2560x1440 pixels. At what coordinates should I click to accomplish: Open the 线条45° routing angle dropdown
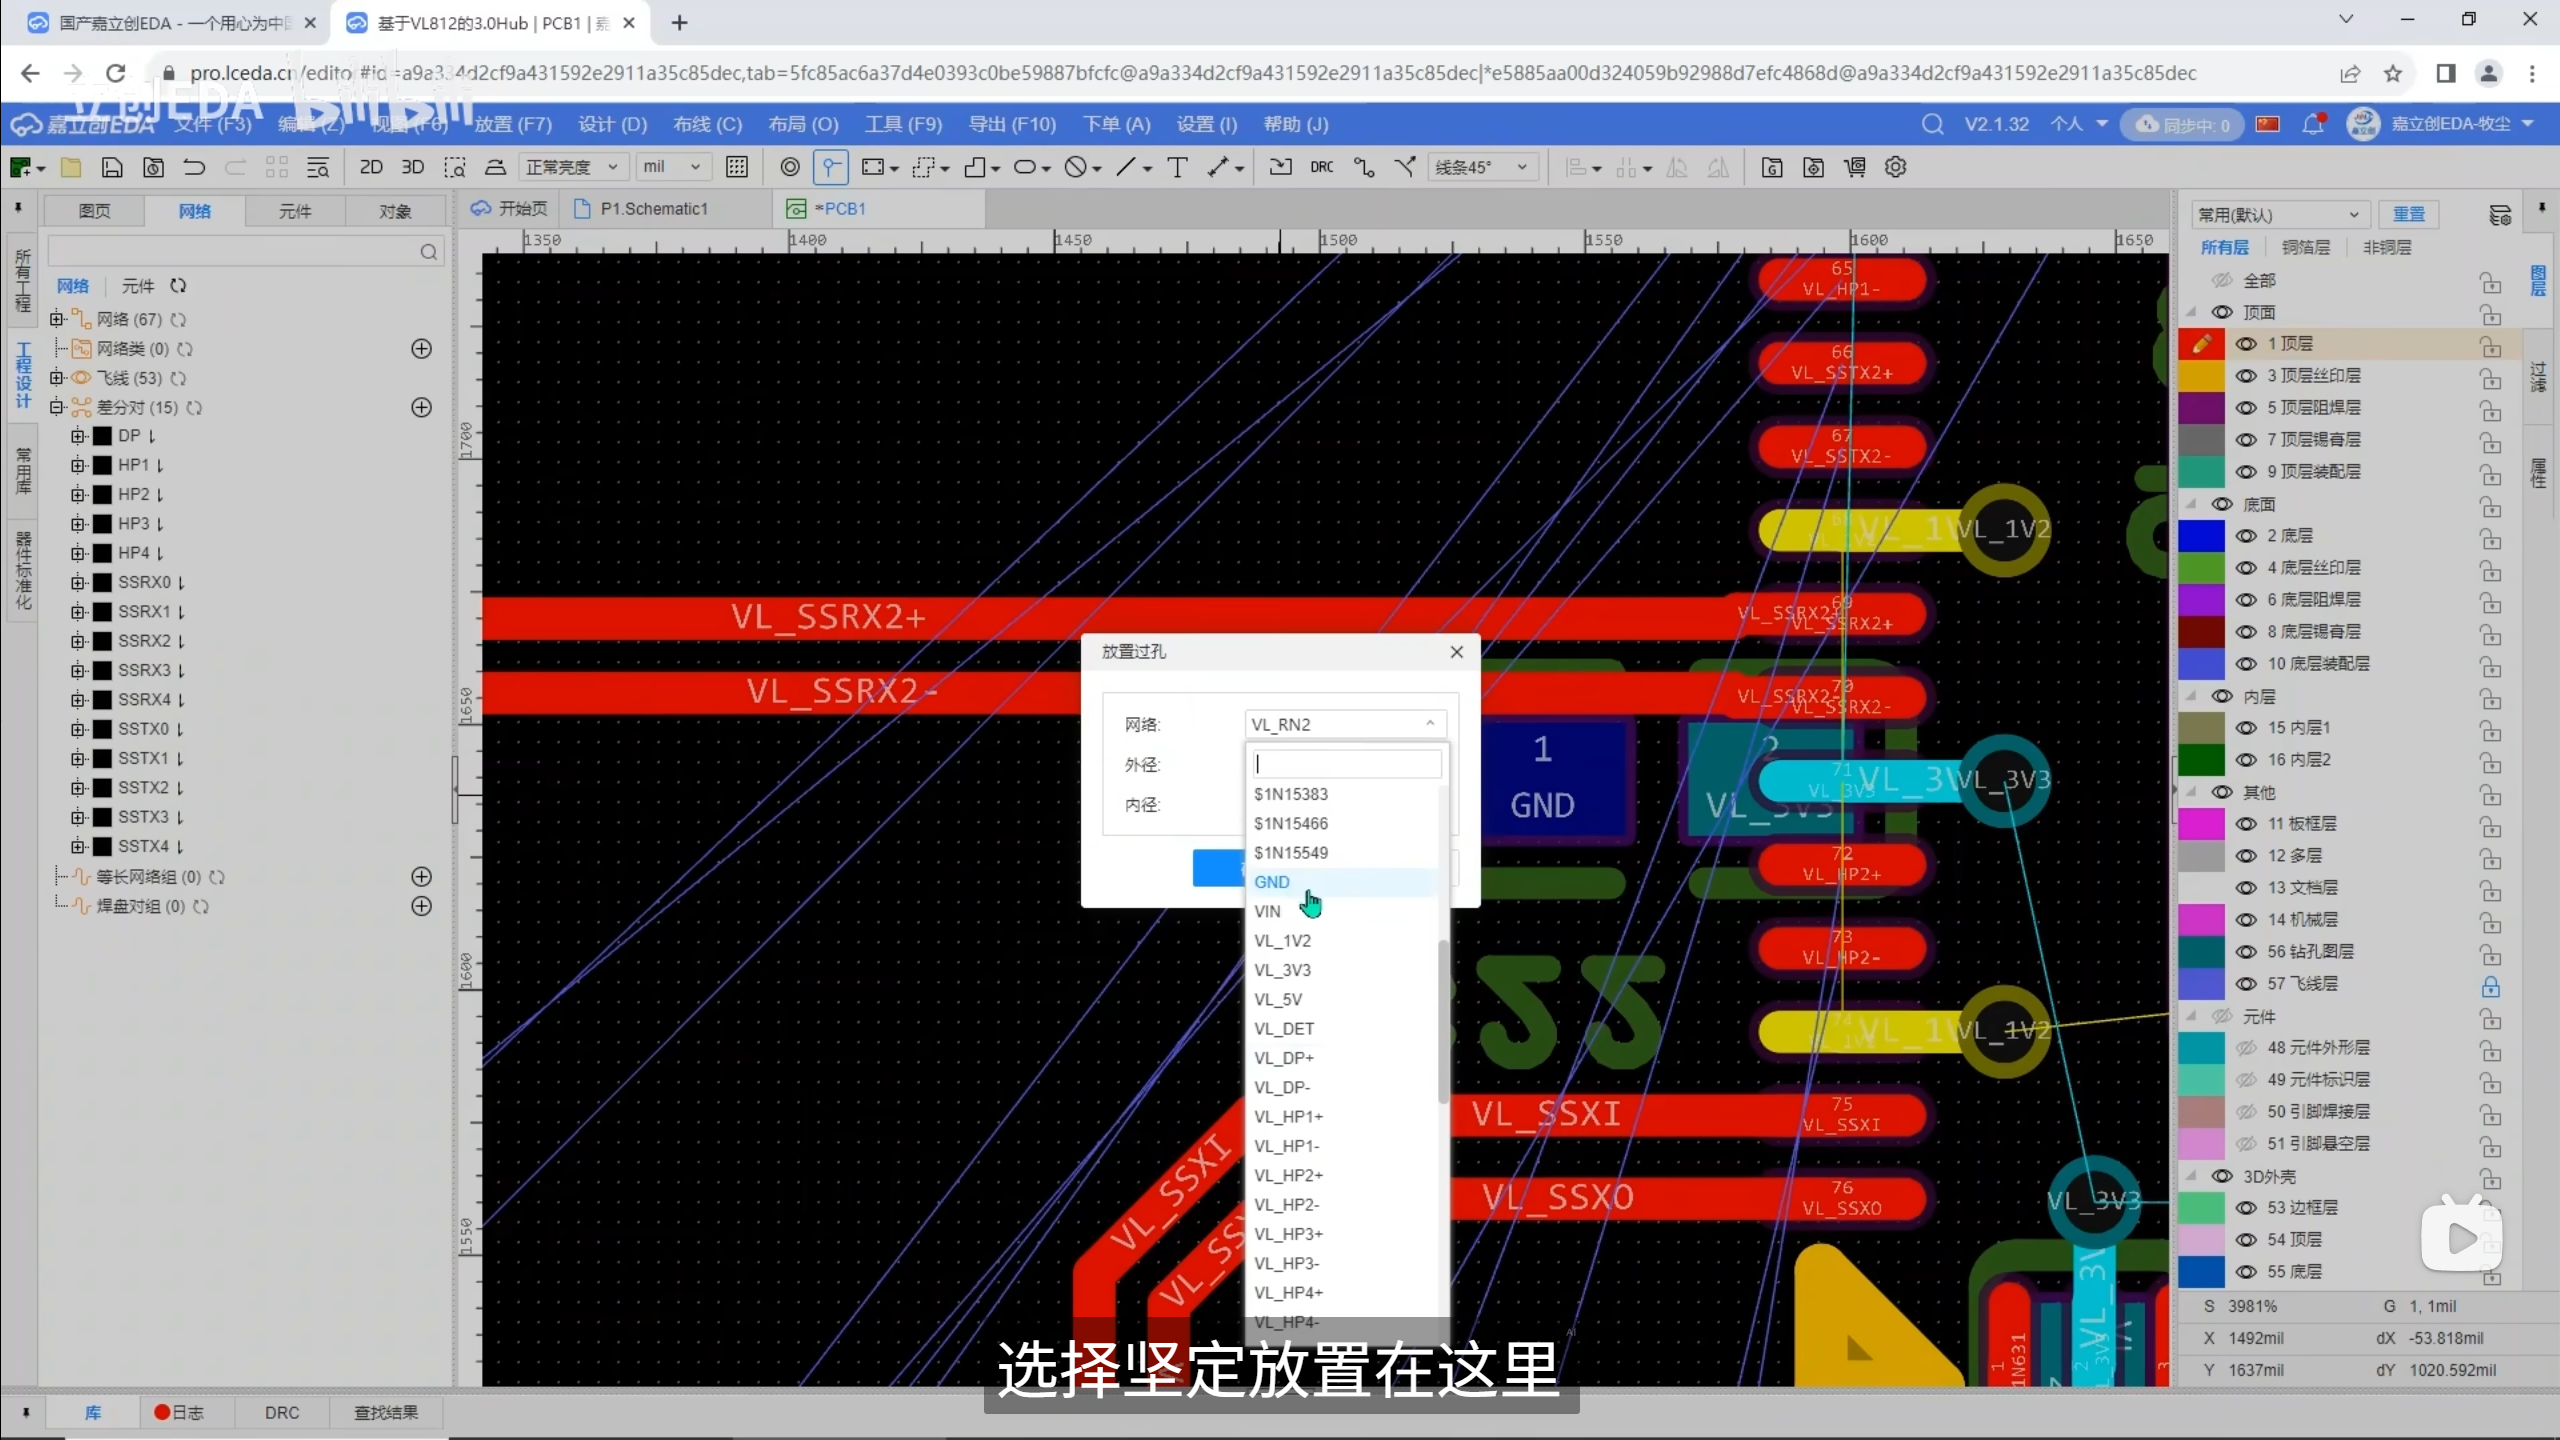click(1481, 167)
